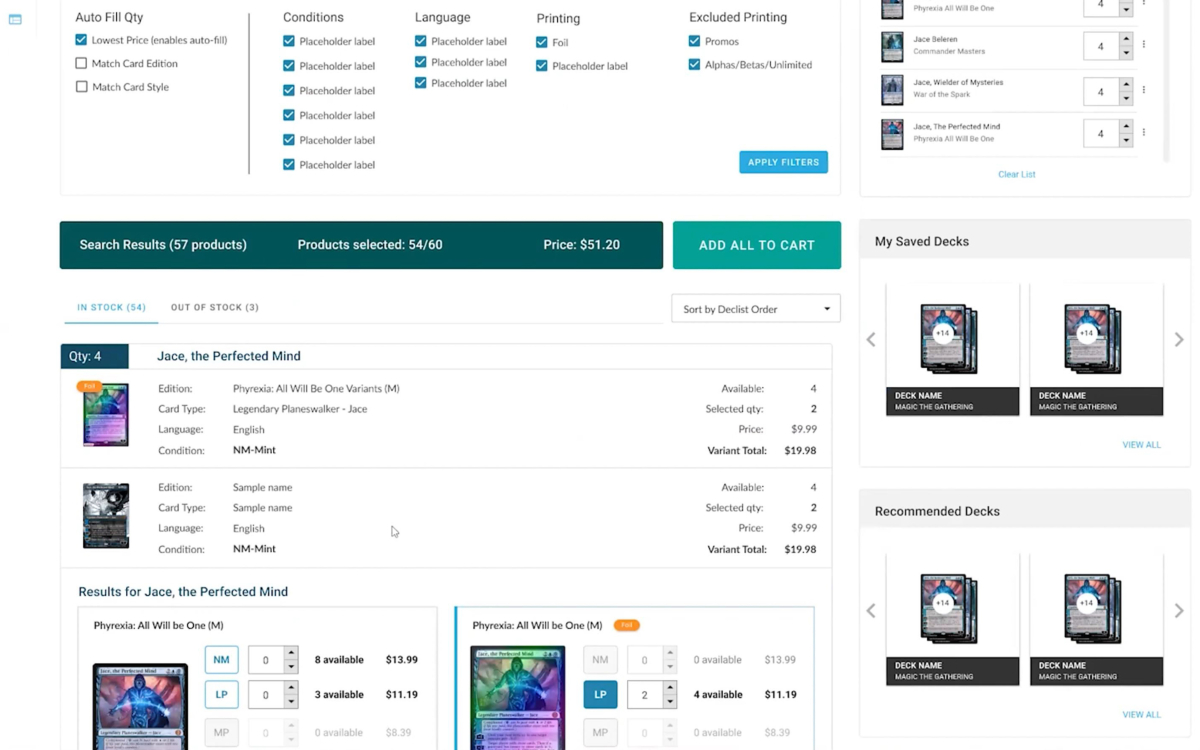Decrease quantity for Jace, Wielder of Mysteries
Screen dimensions: 1200x750
coord(1126,98)
